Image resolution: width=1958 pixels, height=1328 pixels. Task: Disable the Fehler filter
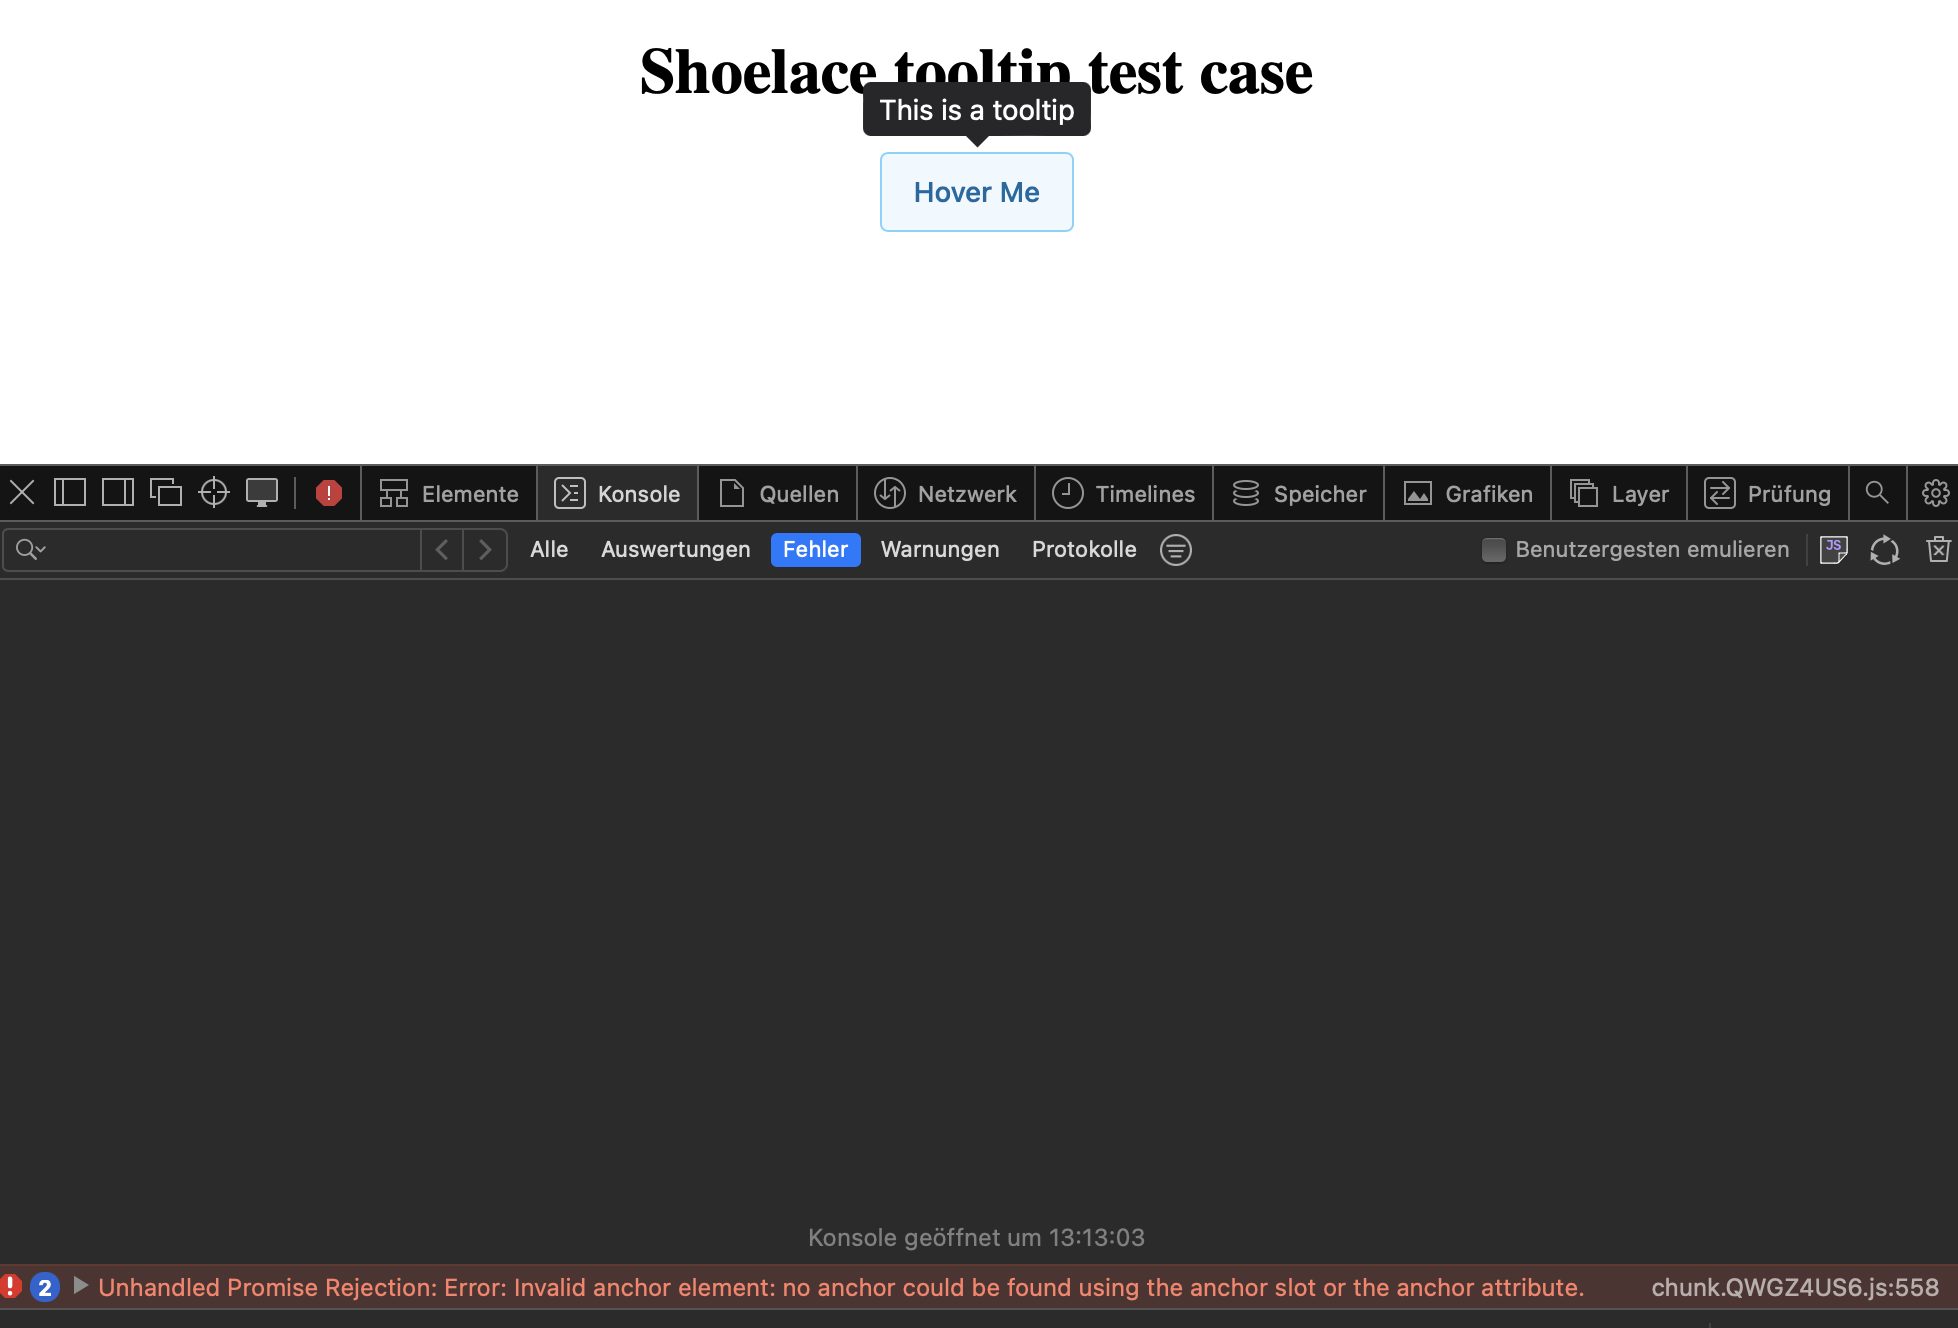tap(815, 549)
